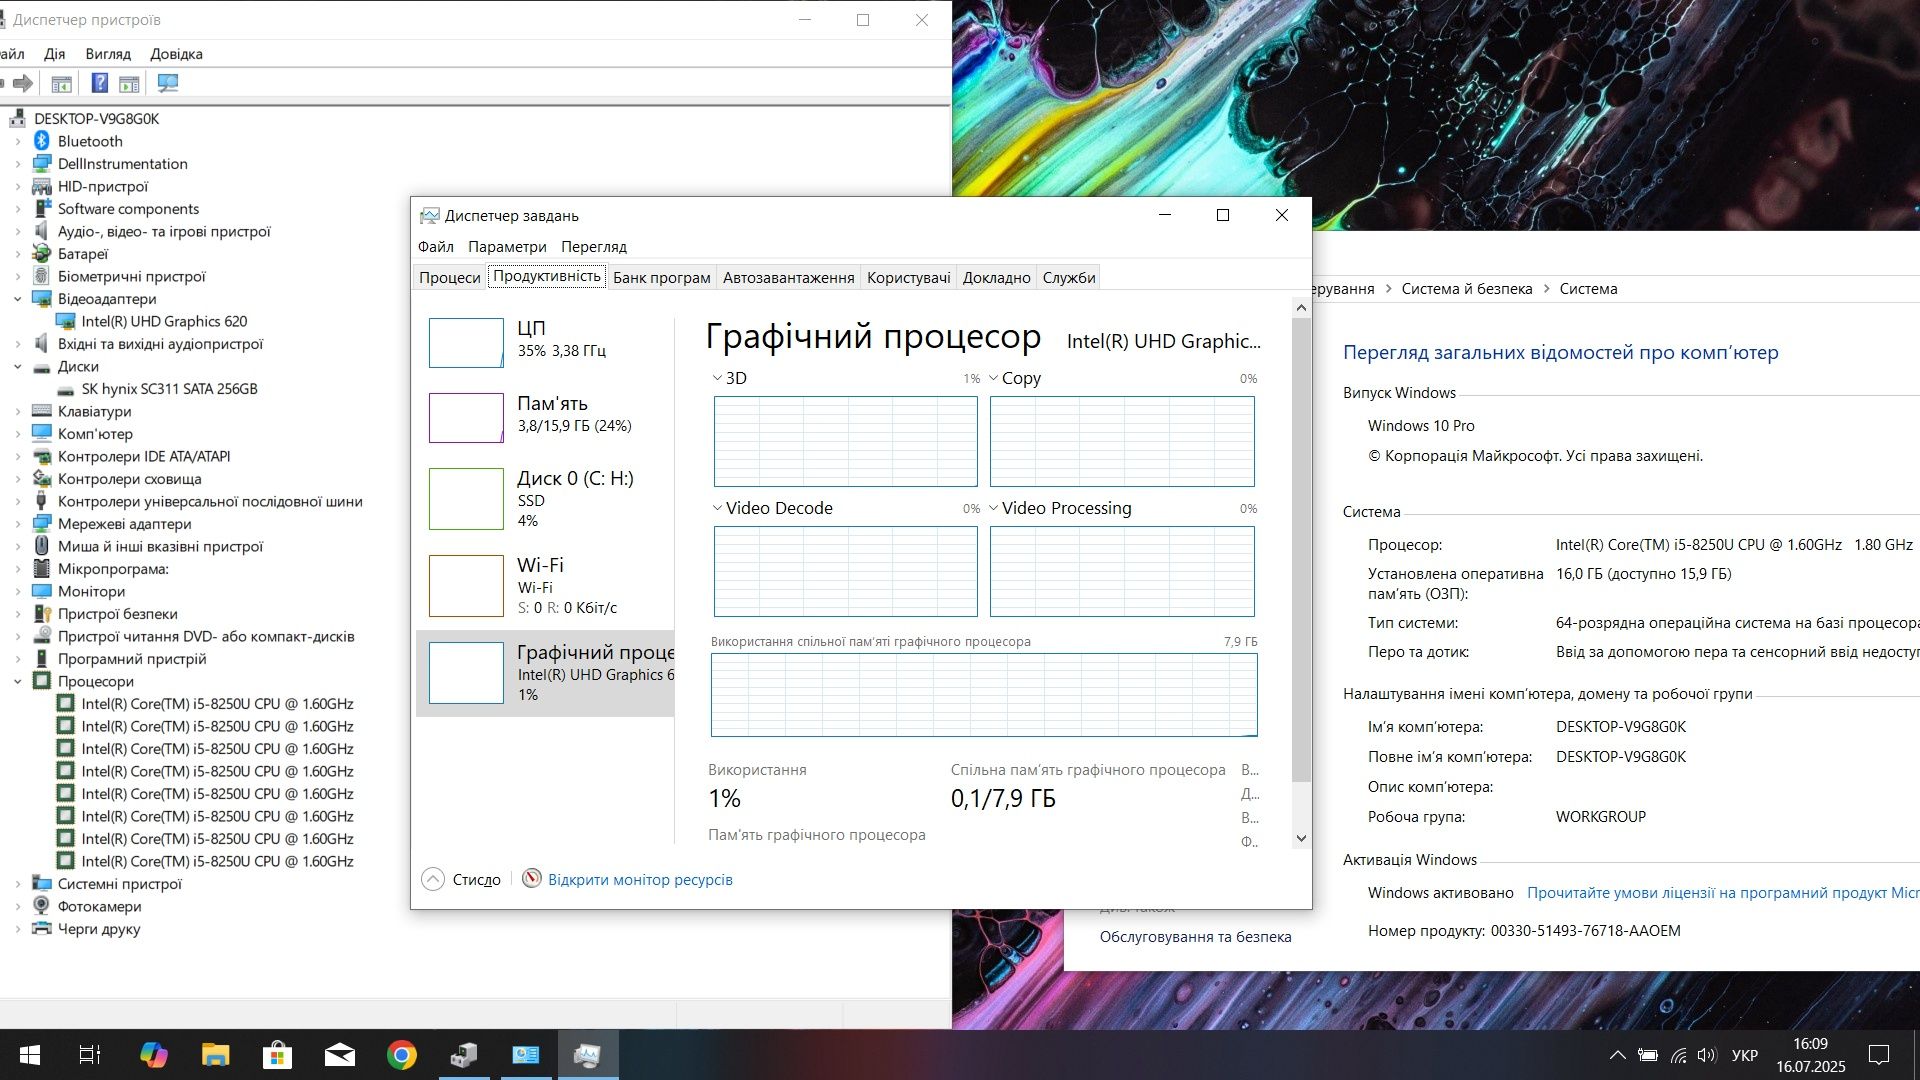
Task: Select the Диск 0 (C: H:) performance item
Action: point(545,498)
